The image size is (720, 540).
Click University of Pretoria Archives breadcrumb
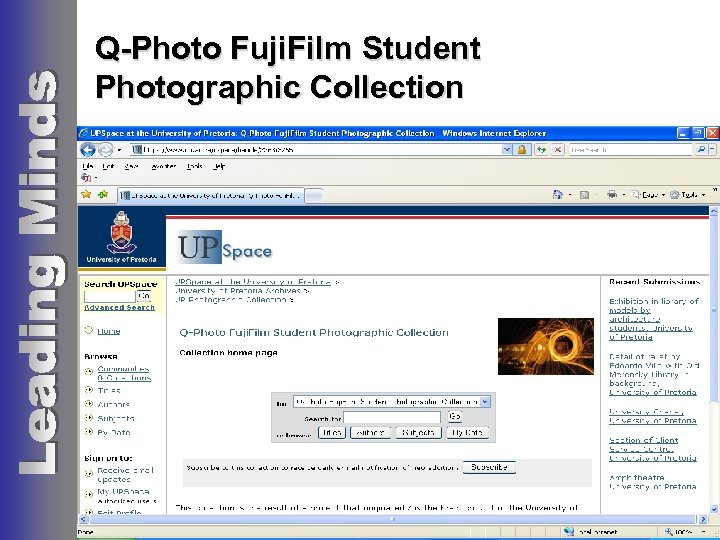[239, 291]
